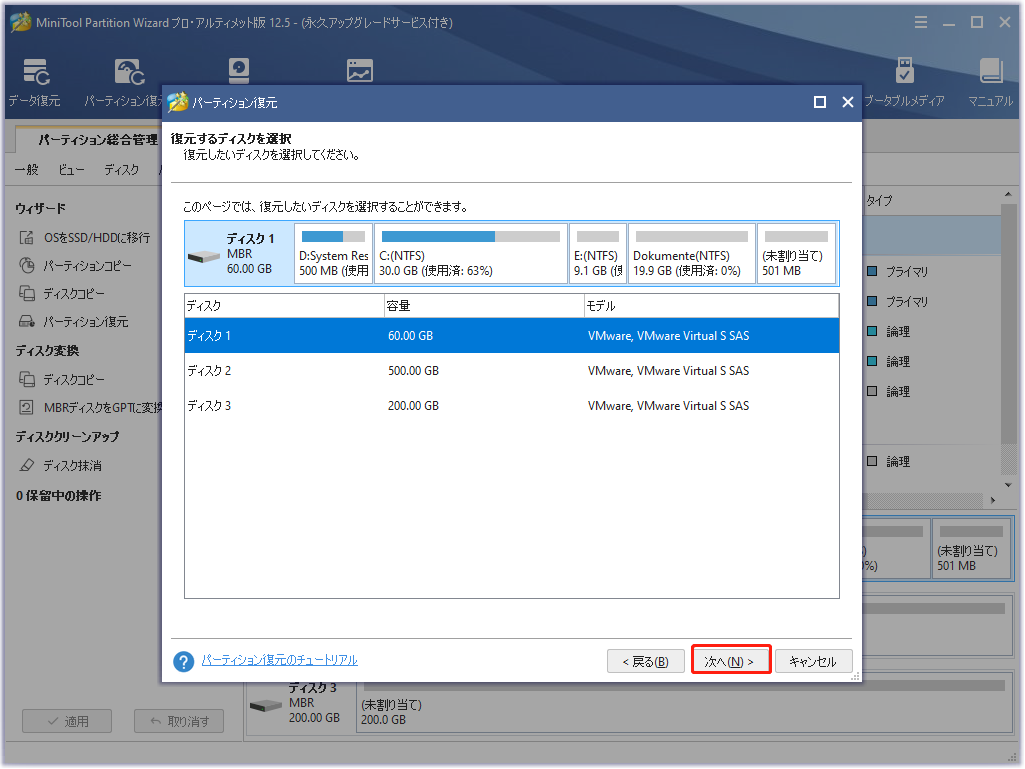The width and height of the screenshot is (1025, 769).
Task: Click the help question mark icon
Action: coord(182,661)
